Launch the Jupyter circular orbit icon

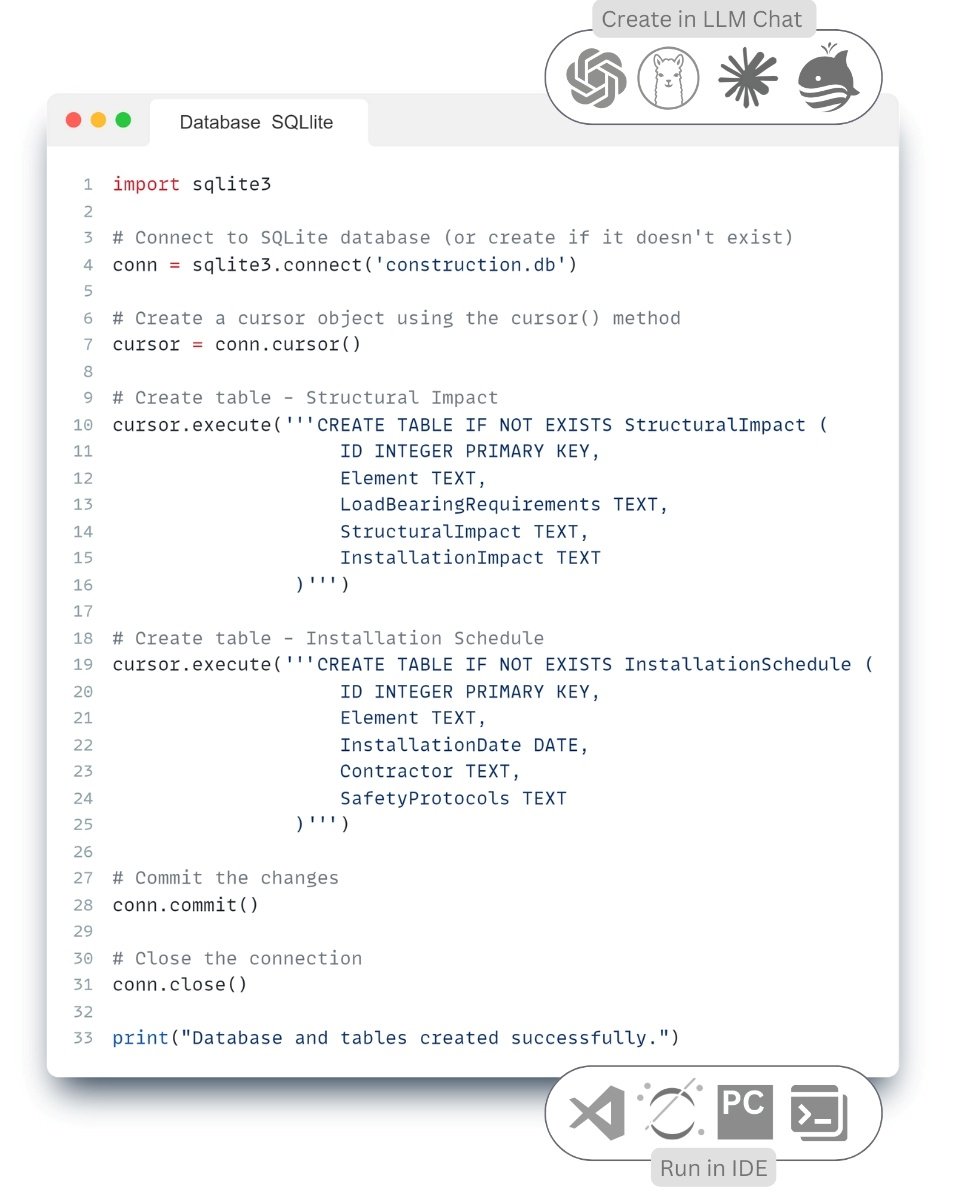click(x=672, y=1111)
